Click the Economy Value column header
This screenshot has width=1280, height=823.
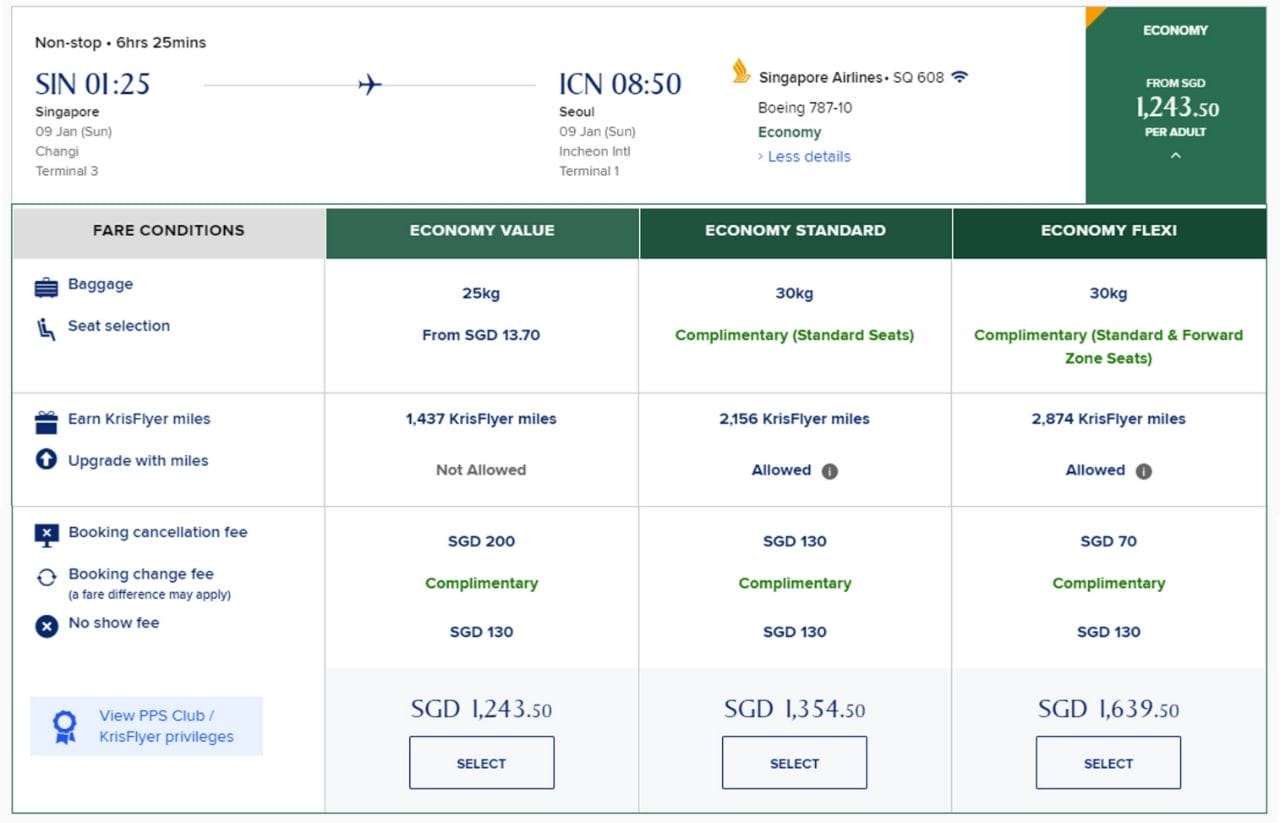click(481, 231)
